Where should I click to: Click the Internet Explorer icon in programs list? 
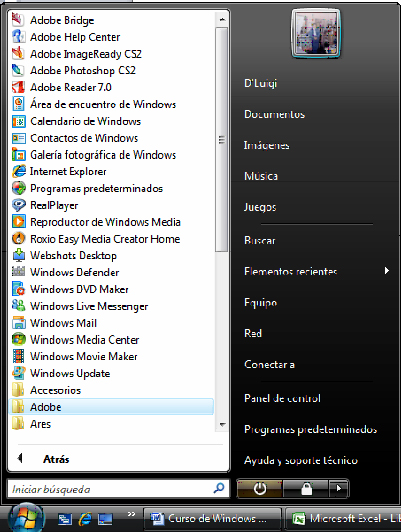tap(18, 171)
